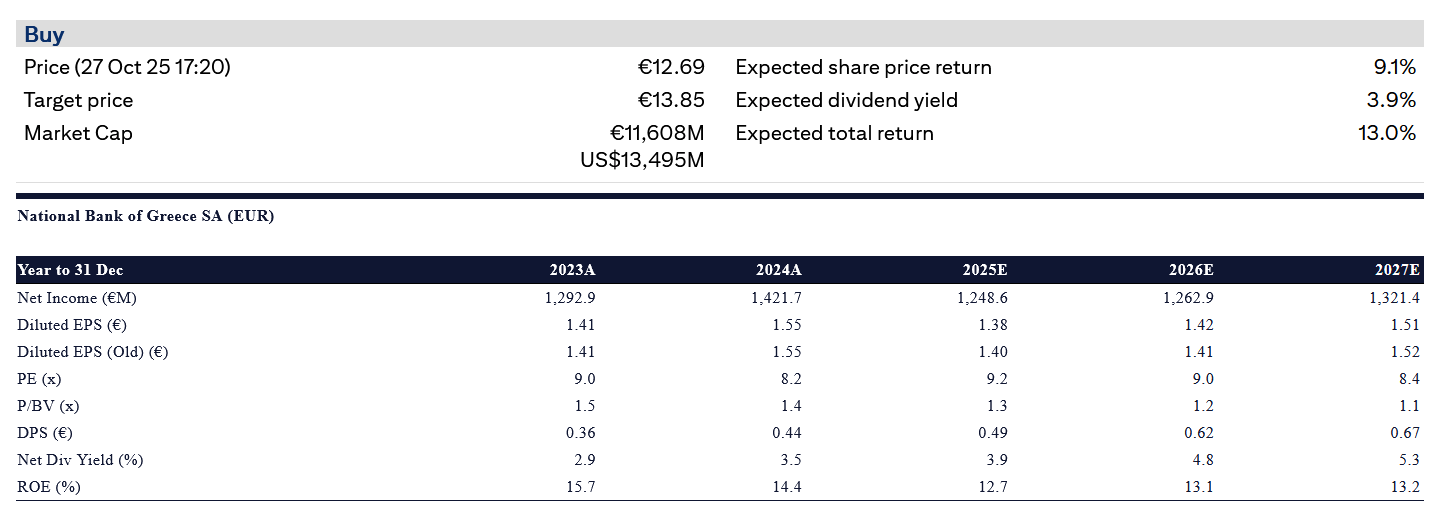Click the 2027E column header
The width and height of the screenshot is (1441, 528).
[1397, 270]
